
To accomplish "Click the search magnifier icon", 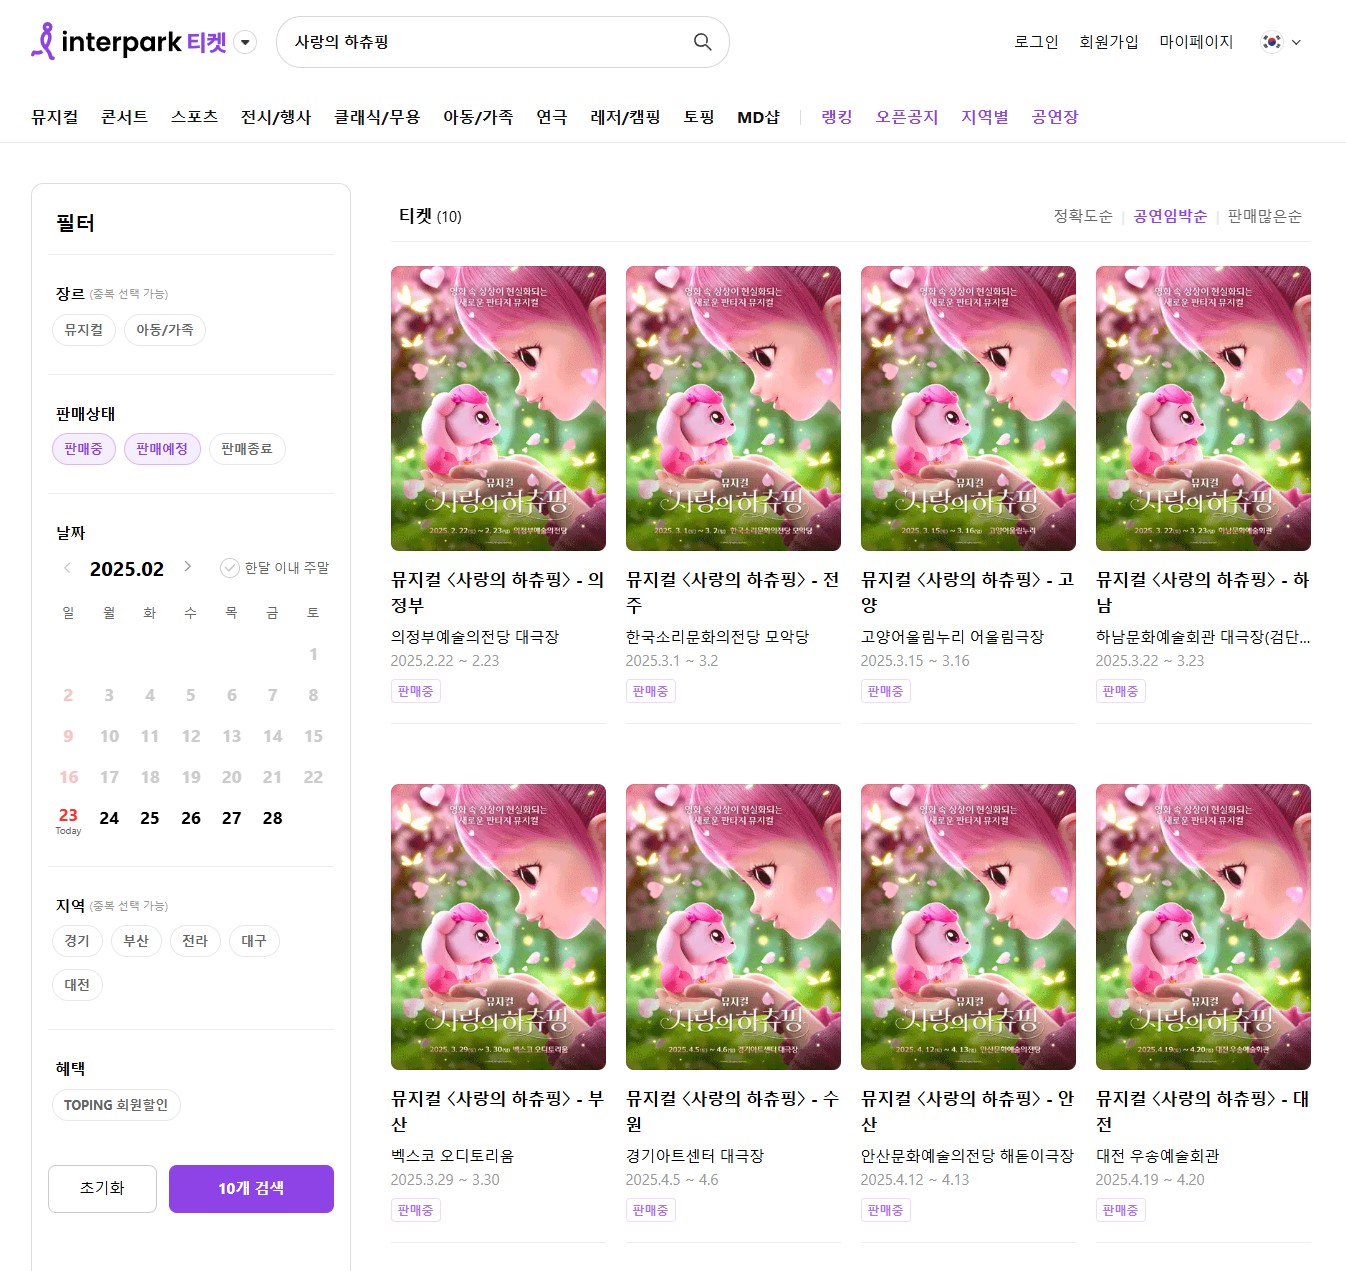I will point(703,42).
